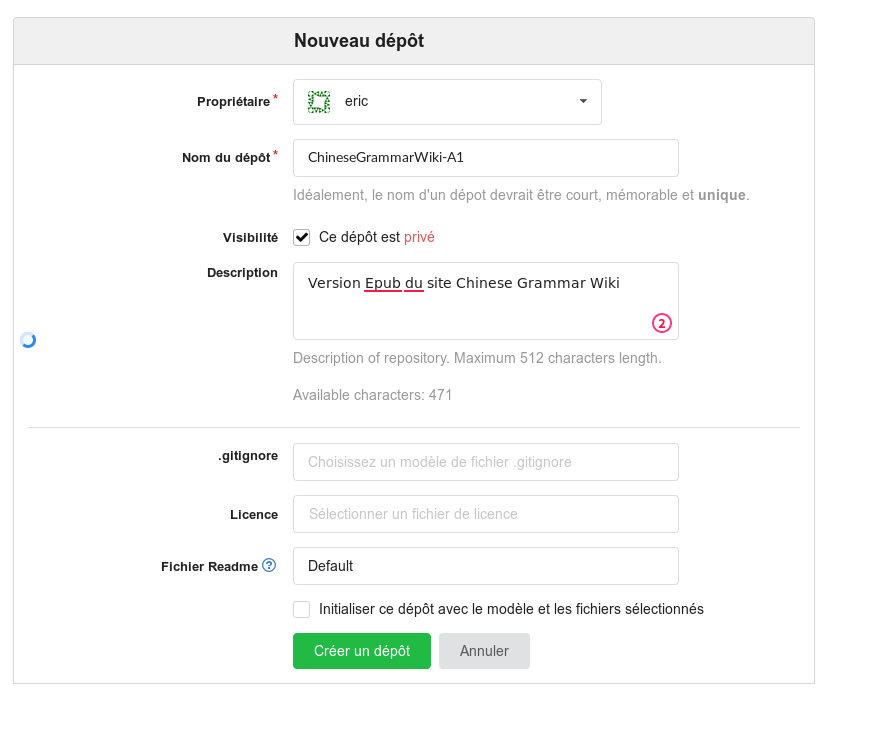The width and height of the screenshot is (879, 743).
Task: Click the red numbered annotation badge
Action: (x=662, y=323)
